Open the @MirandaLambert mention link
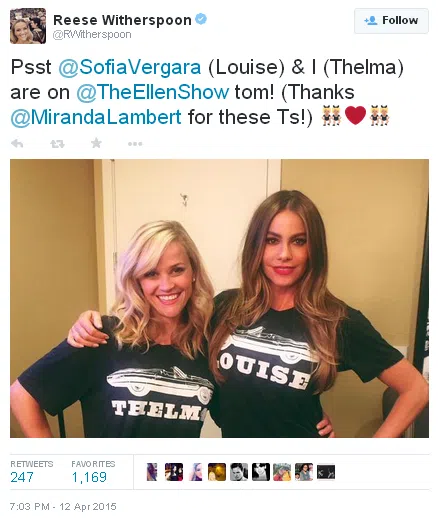 [x=96, y=117]
